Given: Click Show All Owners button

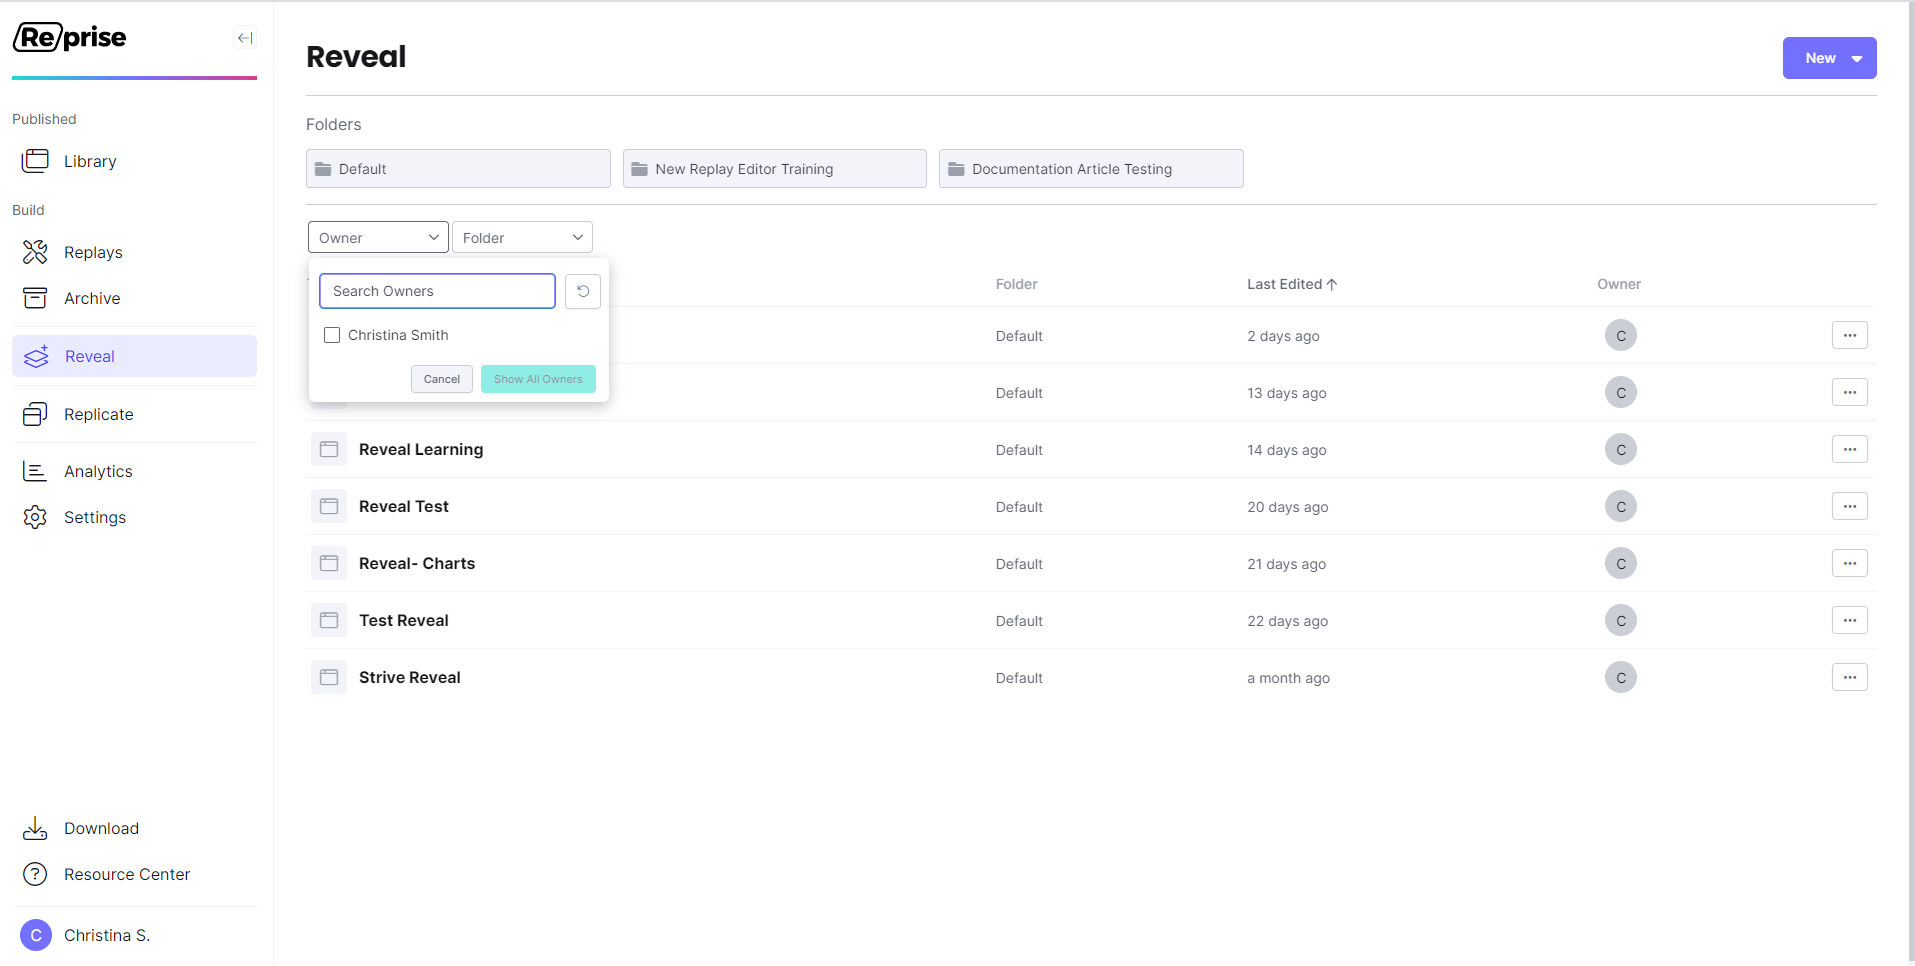Looking at the screenshot, I should (x=538, y=379).
